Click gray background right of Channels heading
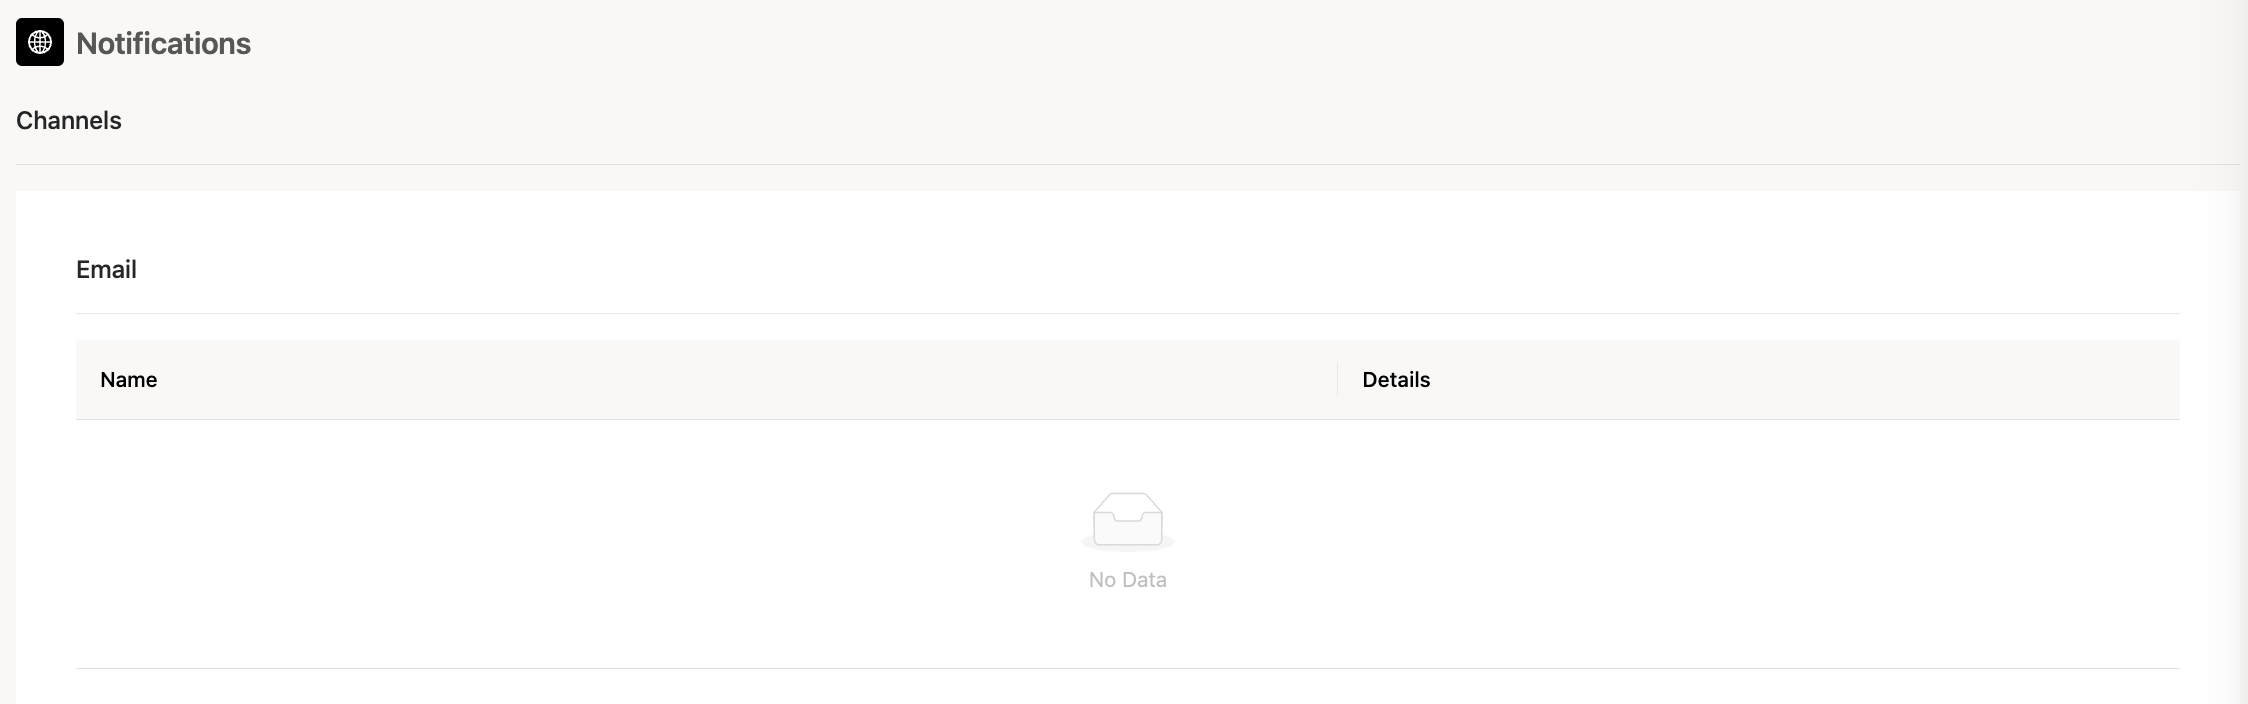Image resolution: width=2248 pixels, height=704 pixels. pyautogui.click(x=1180, y=120)
